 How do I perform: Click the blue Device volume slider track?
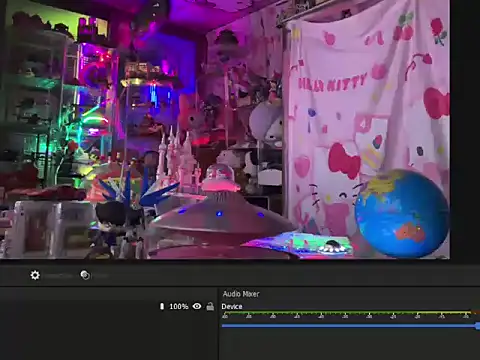coord(349,326)
